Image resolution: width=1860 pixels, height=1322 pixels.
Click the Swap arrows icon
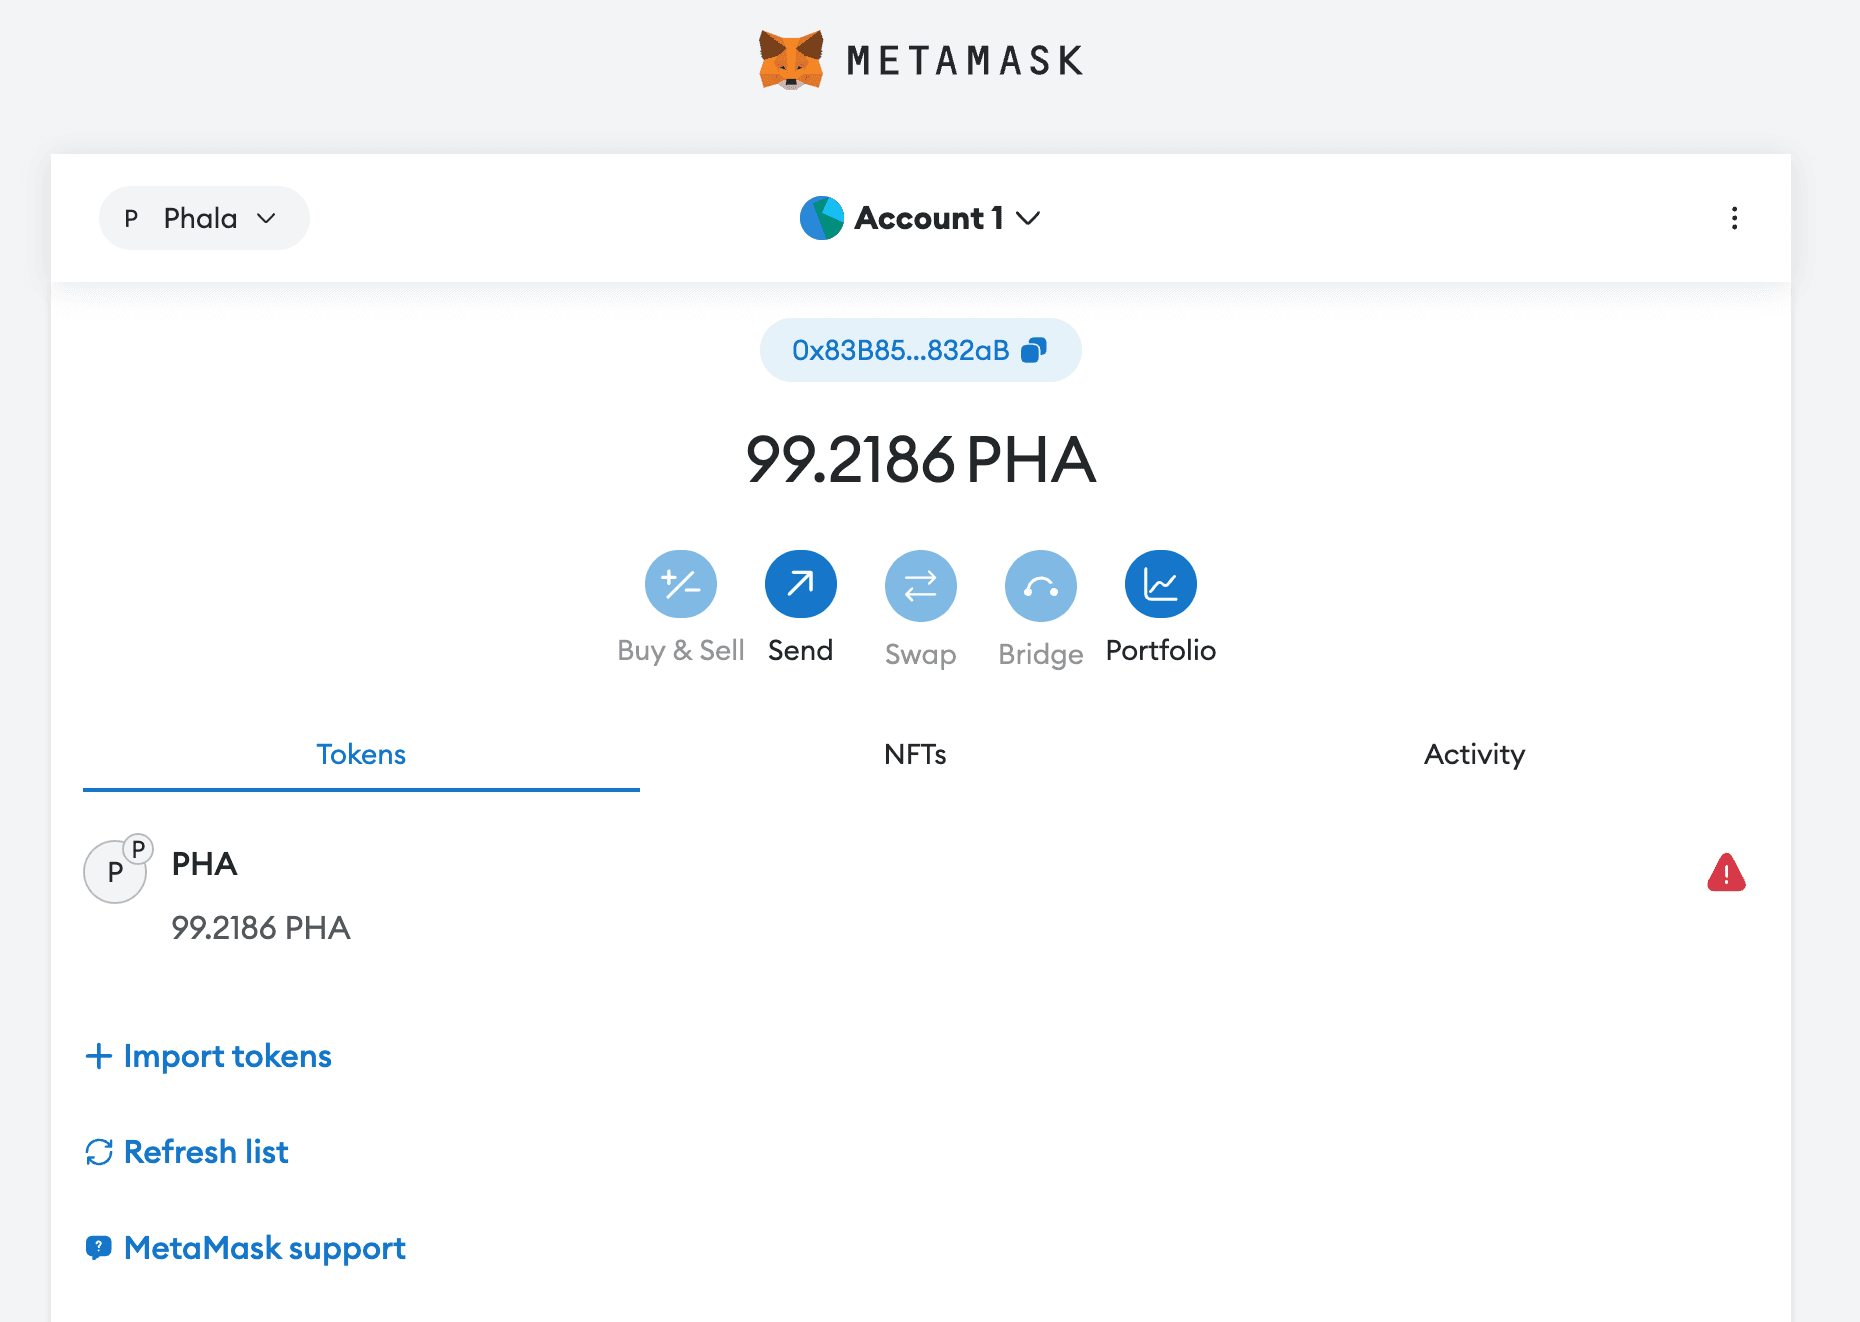(x=920, y=585)
